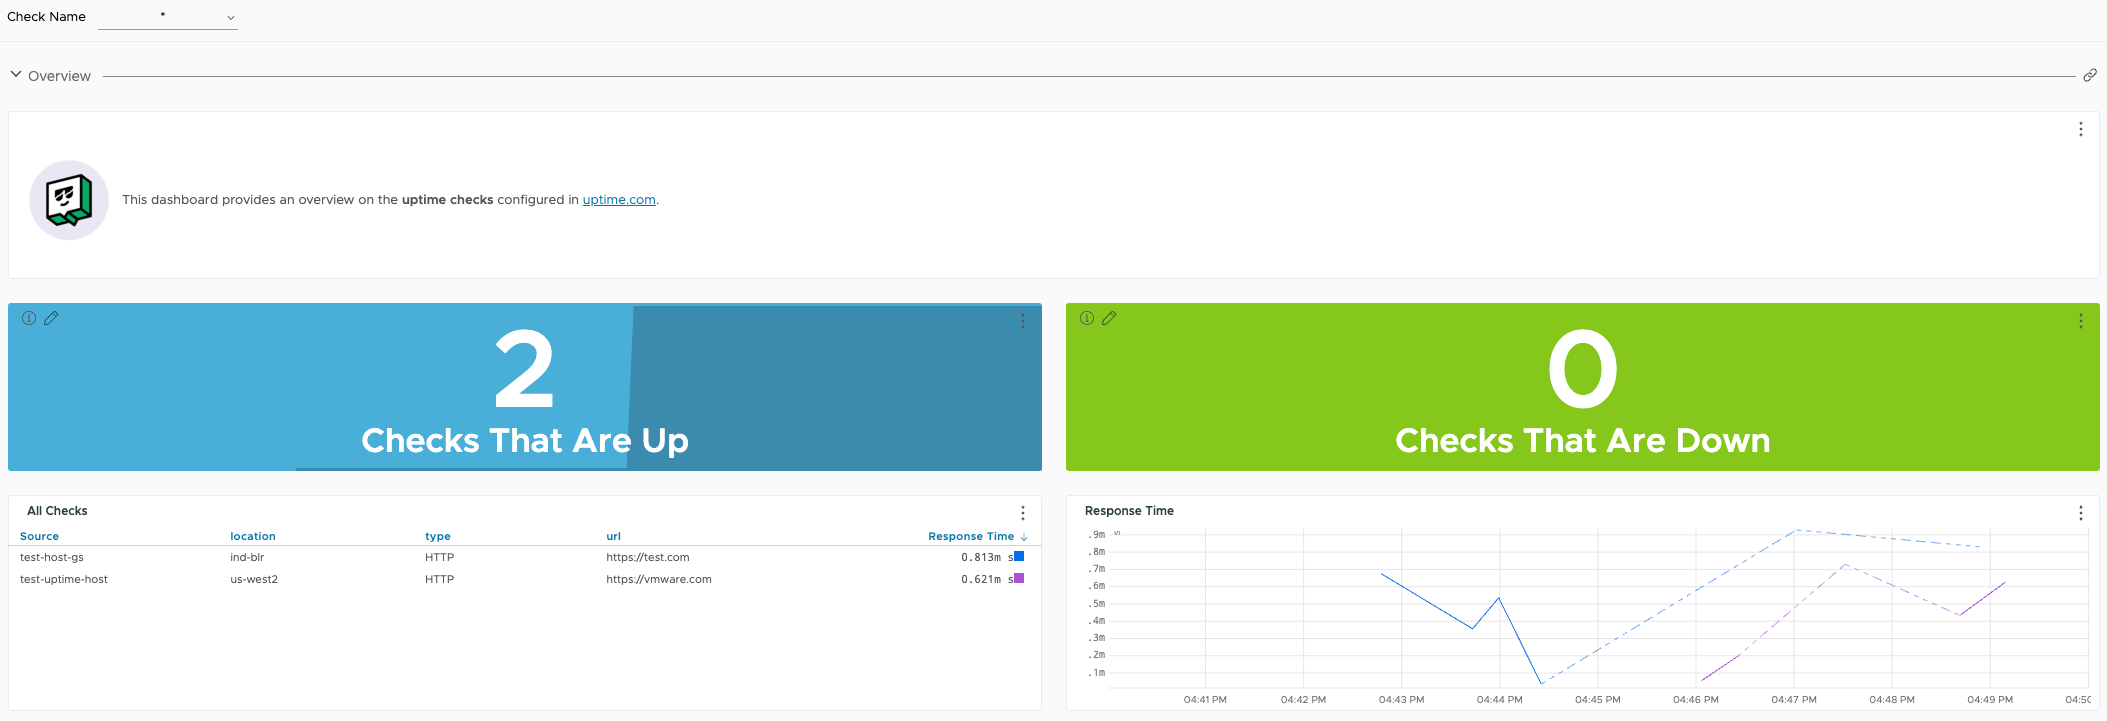Click purple color swatch for test-uptime-host
The height and width of the screenshot is (721, 2107).
(1019, 578)
